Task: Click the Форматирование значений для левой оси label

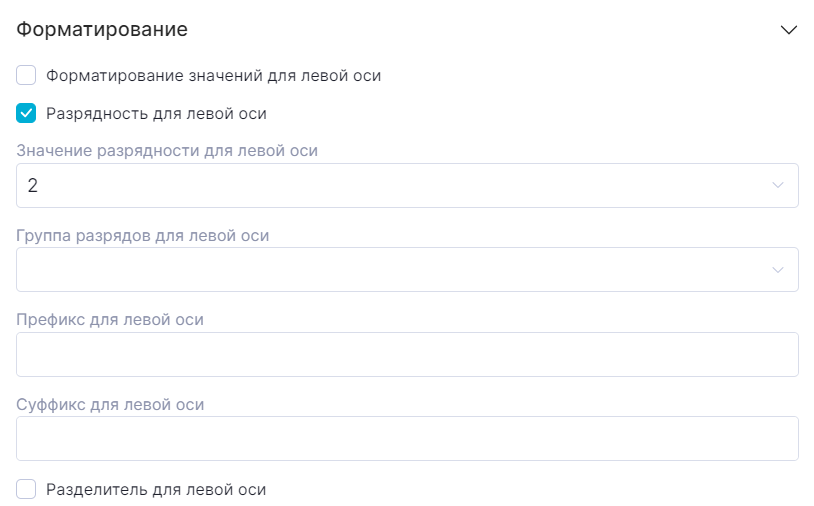Action: point(213,75)
